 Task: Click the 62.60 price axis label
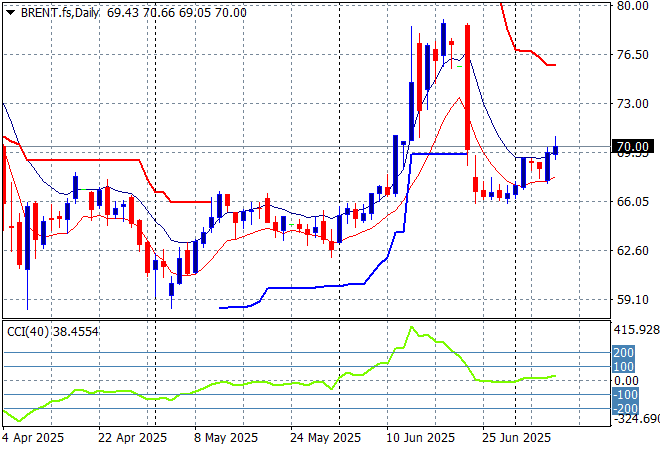click(x=633, y=251)
